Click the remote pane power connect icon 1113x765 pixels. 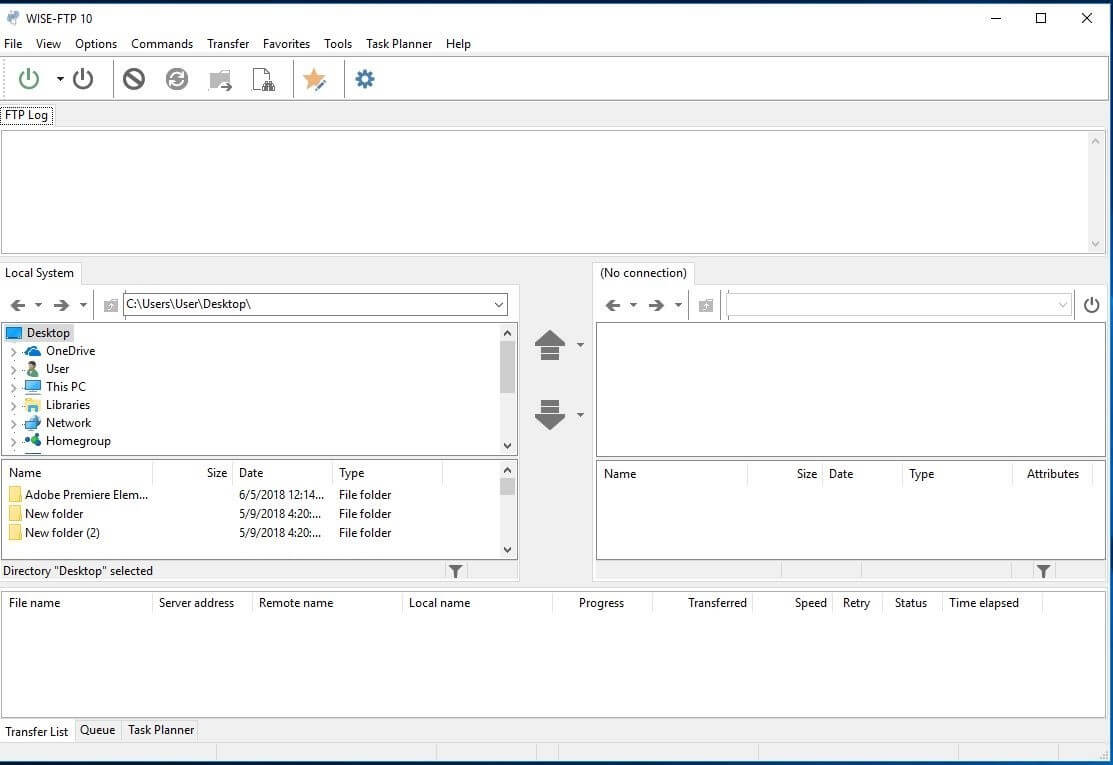coord(1092,305)
